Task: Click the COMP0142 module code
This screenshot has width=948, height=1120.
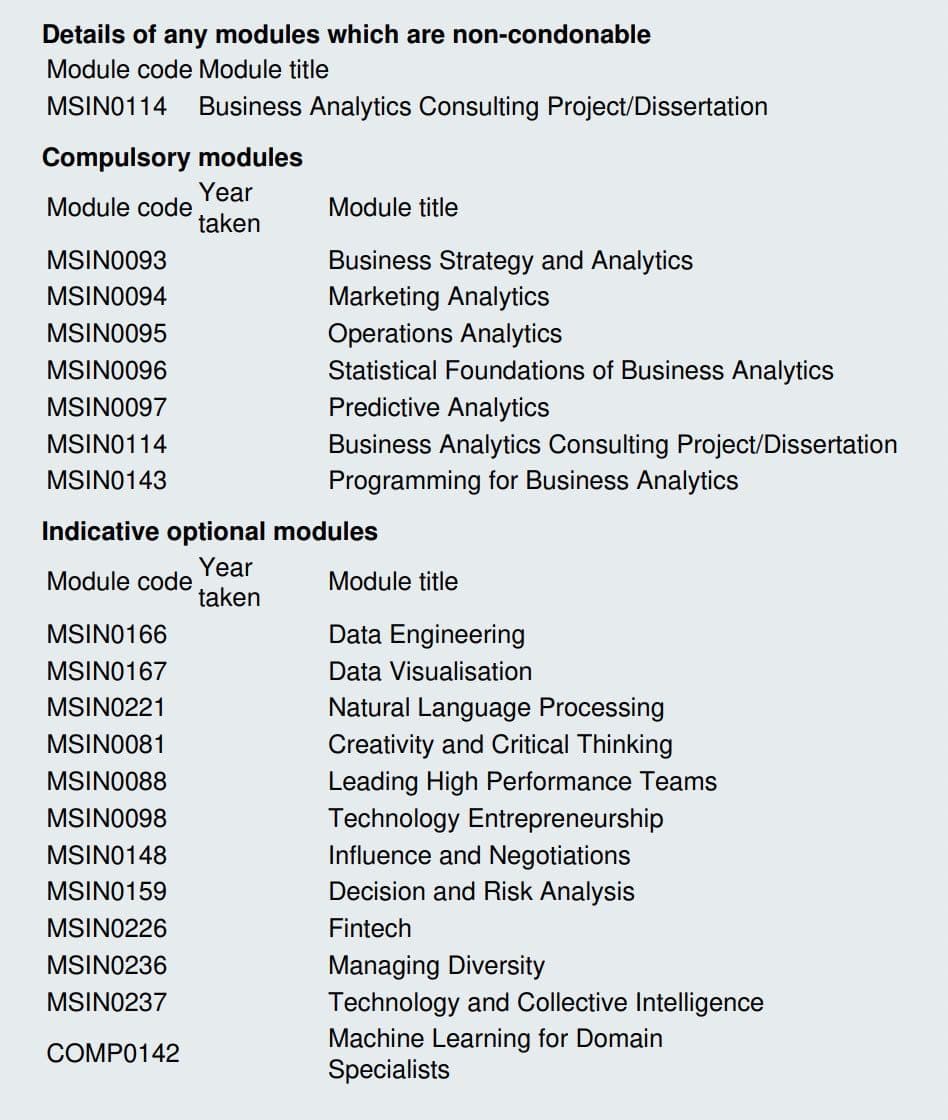Action: click(x=113, y=1053)
